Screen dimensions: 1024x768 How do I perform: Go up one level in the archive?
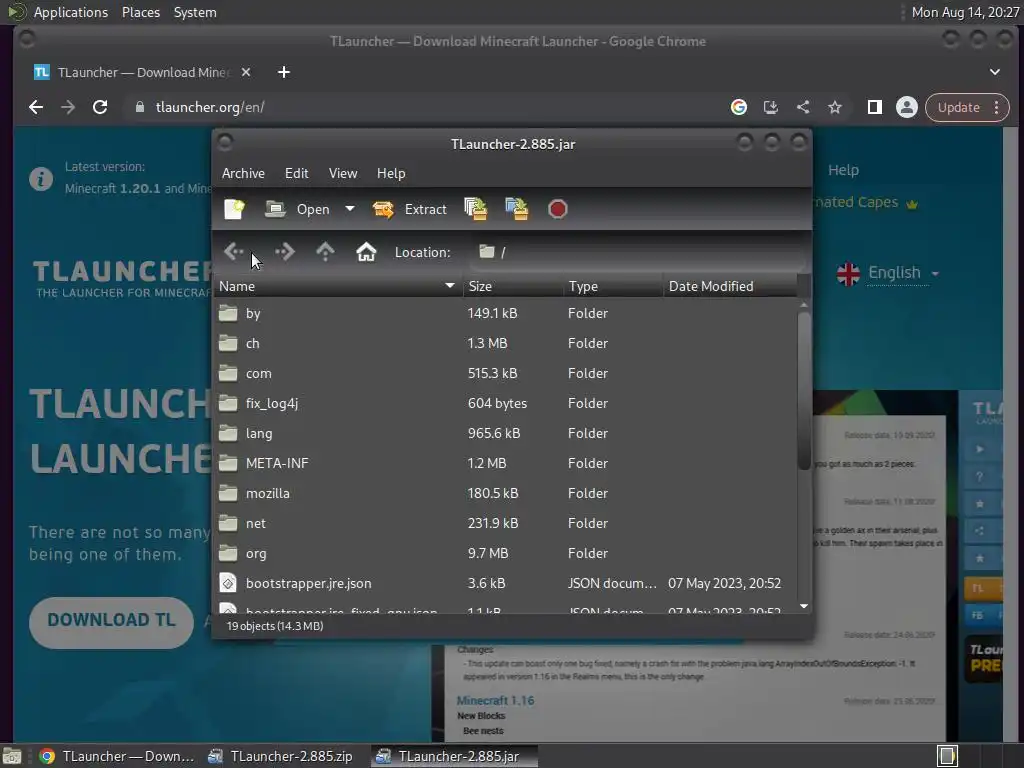[x=325, y=251]
